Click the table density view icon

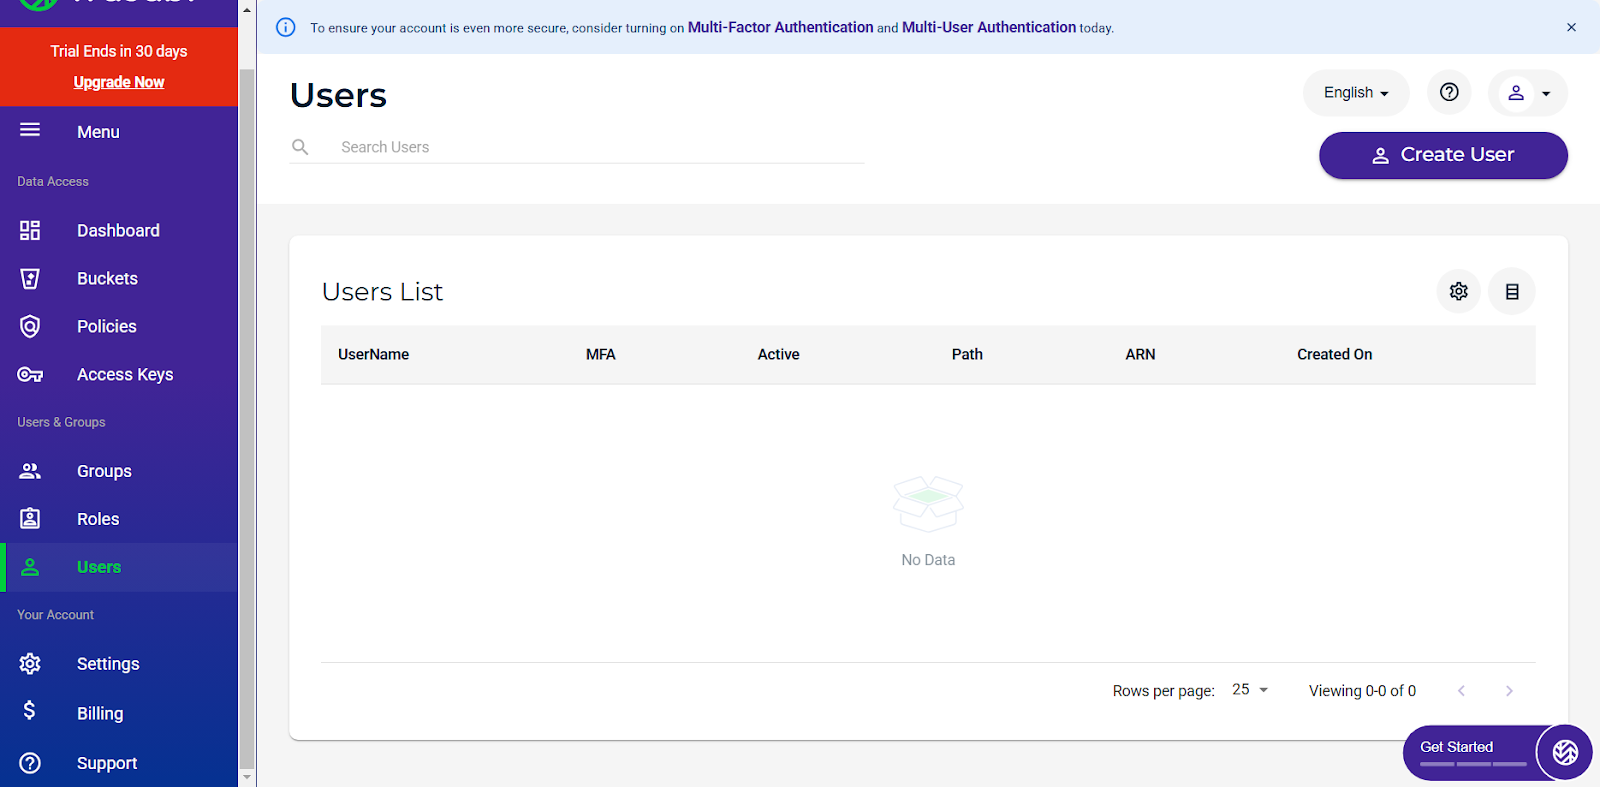(1511, 291)
